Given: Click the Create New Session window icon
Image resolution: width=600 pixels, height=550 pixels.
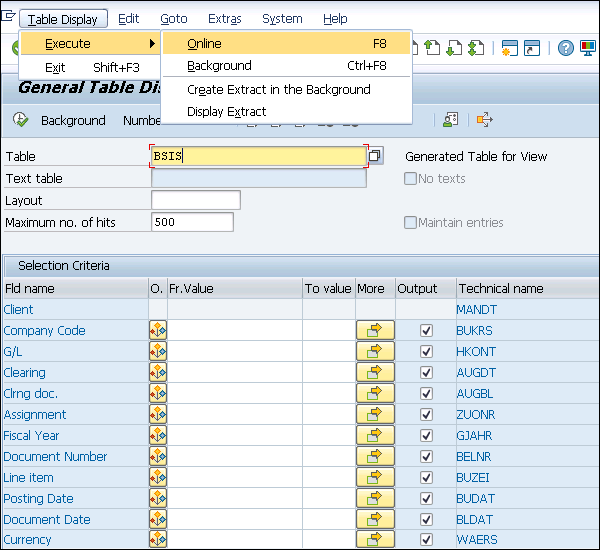Looking at the screenshot, I should [510, 48].
